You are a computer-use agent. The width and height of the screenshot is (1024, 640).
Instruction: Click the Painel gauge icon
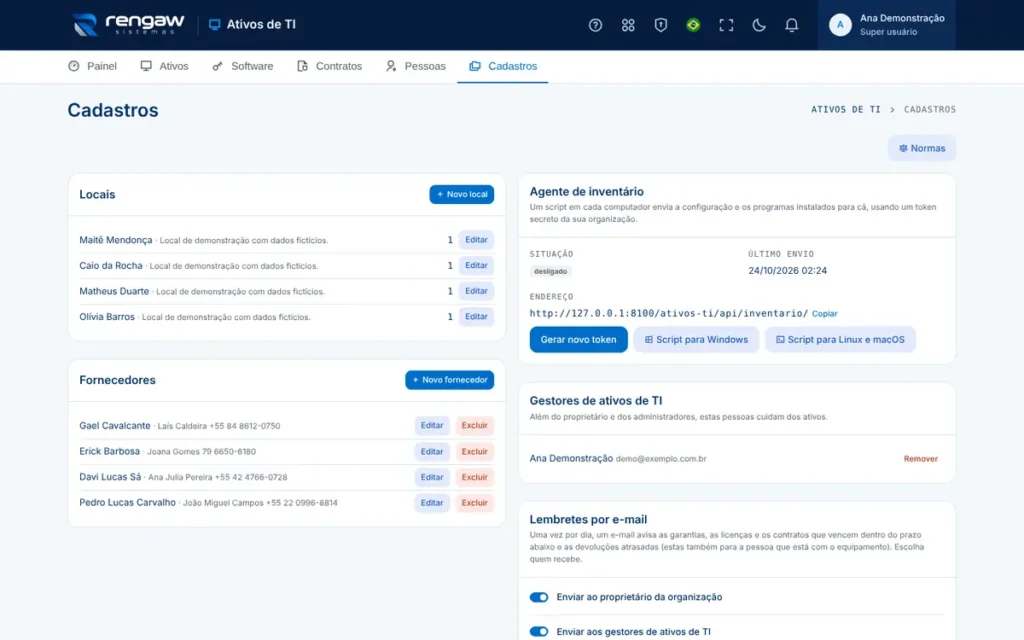click(x=74, y=66)
